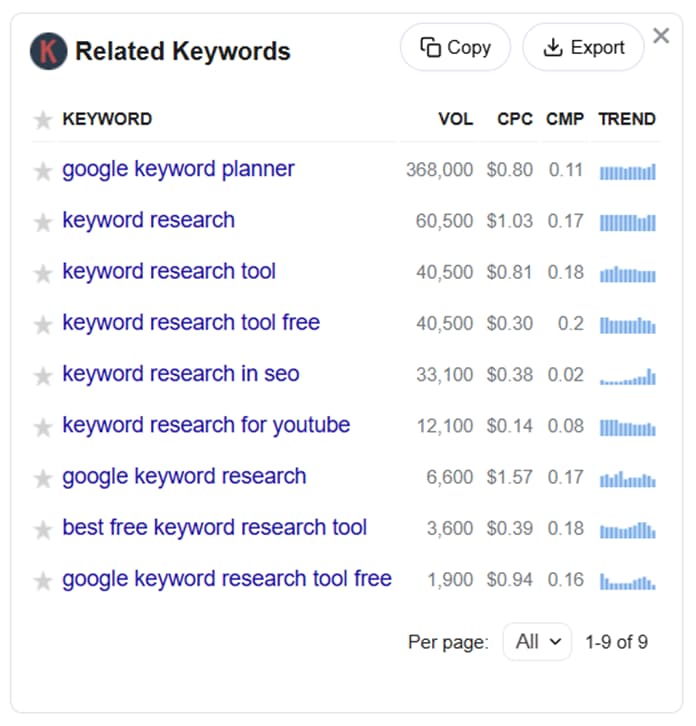
Task: Open keyword research tool free link
Action: tap(191, 323)
